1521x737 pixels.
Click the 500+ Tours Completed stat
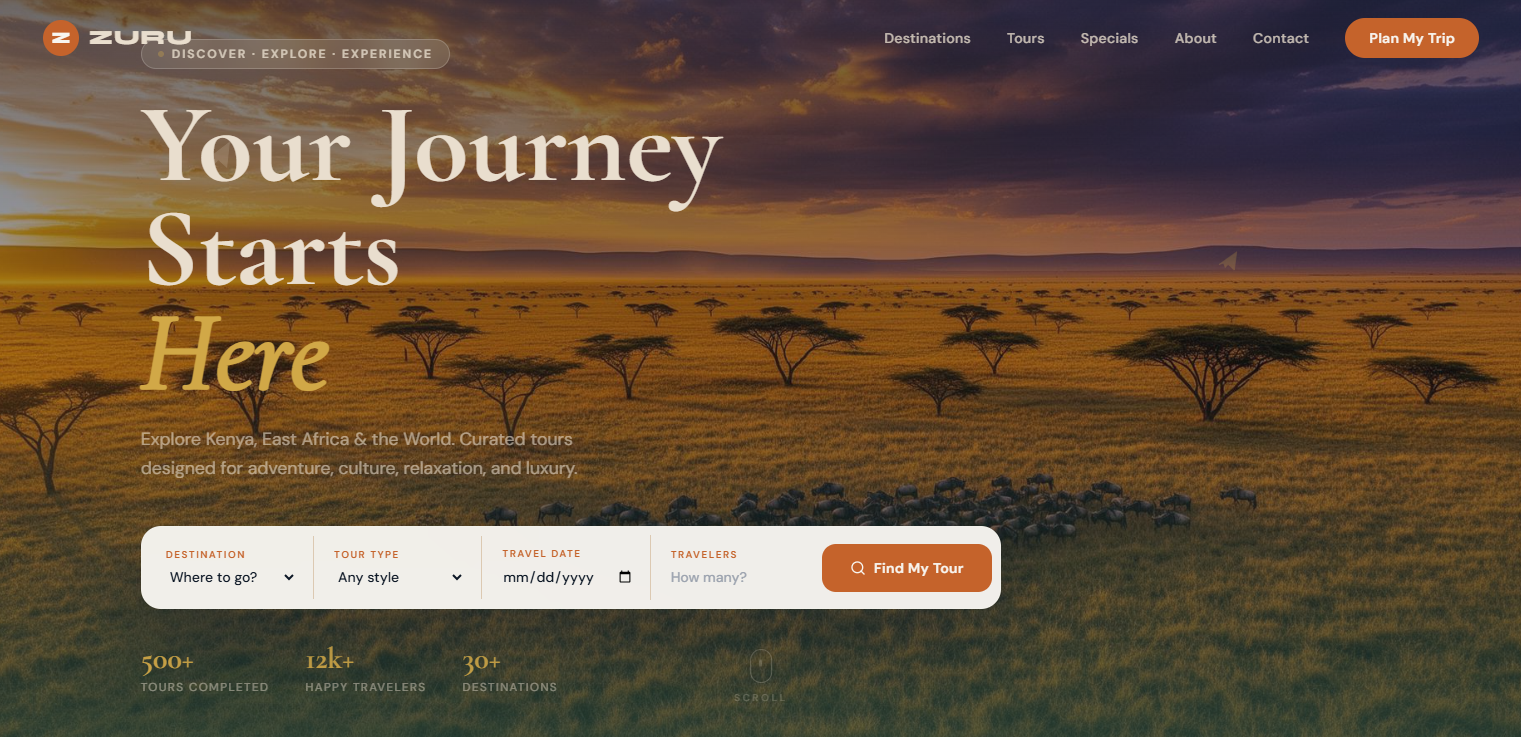click(x=204, y=673)
